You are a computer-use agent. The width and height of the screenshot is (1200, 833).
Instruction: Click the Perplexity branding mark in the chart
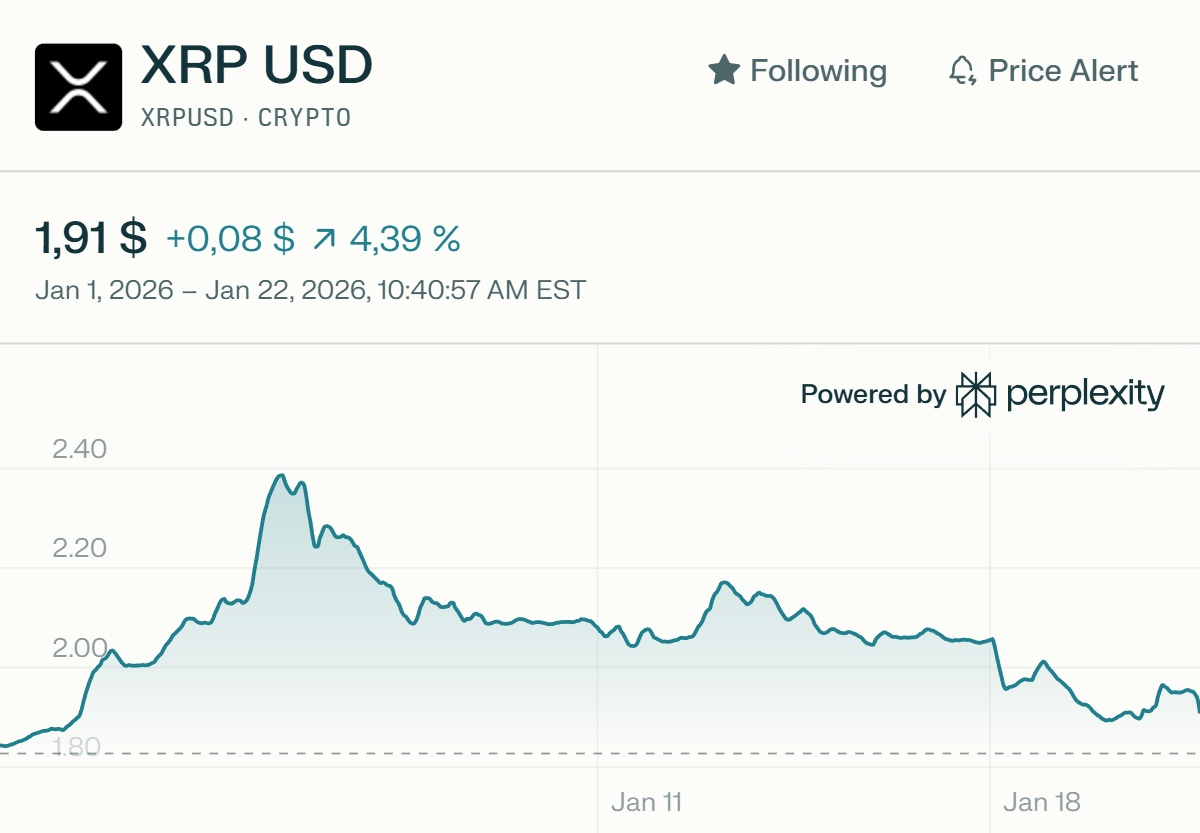975,394
